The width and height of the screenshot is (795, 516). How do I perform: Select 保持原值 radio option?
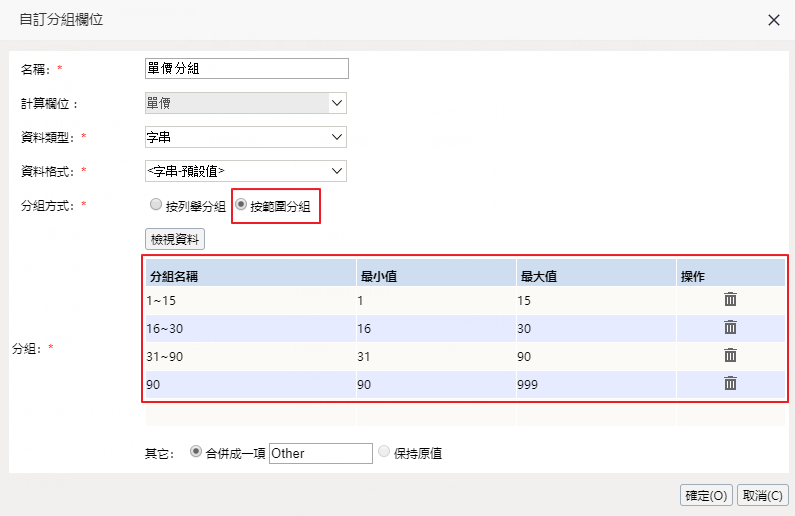point(385,452)
